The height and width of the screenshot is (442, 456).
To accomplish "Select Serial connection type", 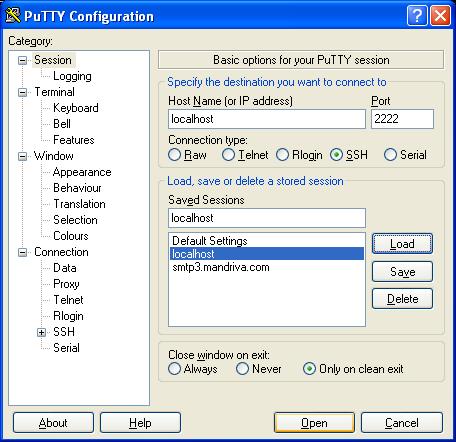I will [x=405, y=155].
